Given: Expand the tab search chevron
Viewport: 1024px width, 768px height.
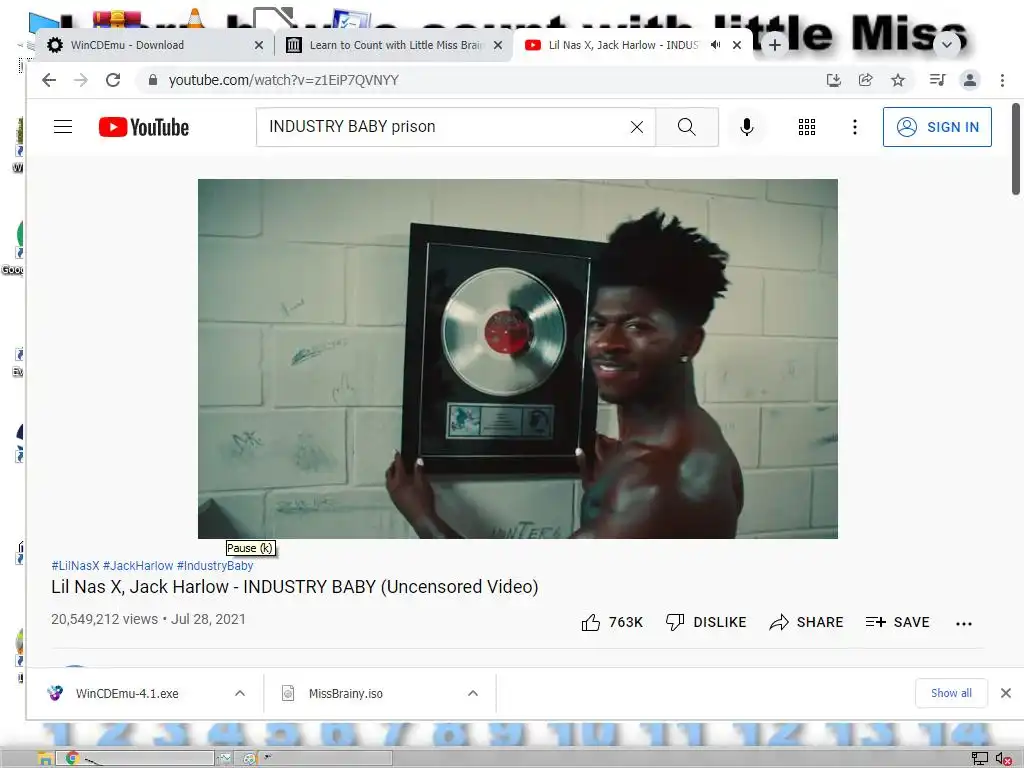Looking at the screenshot, I should point(947,45).
